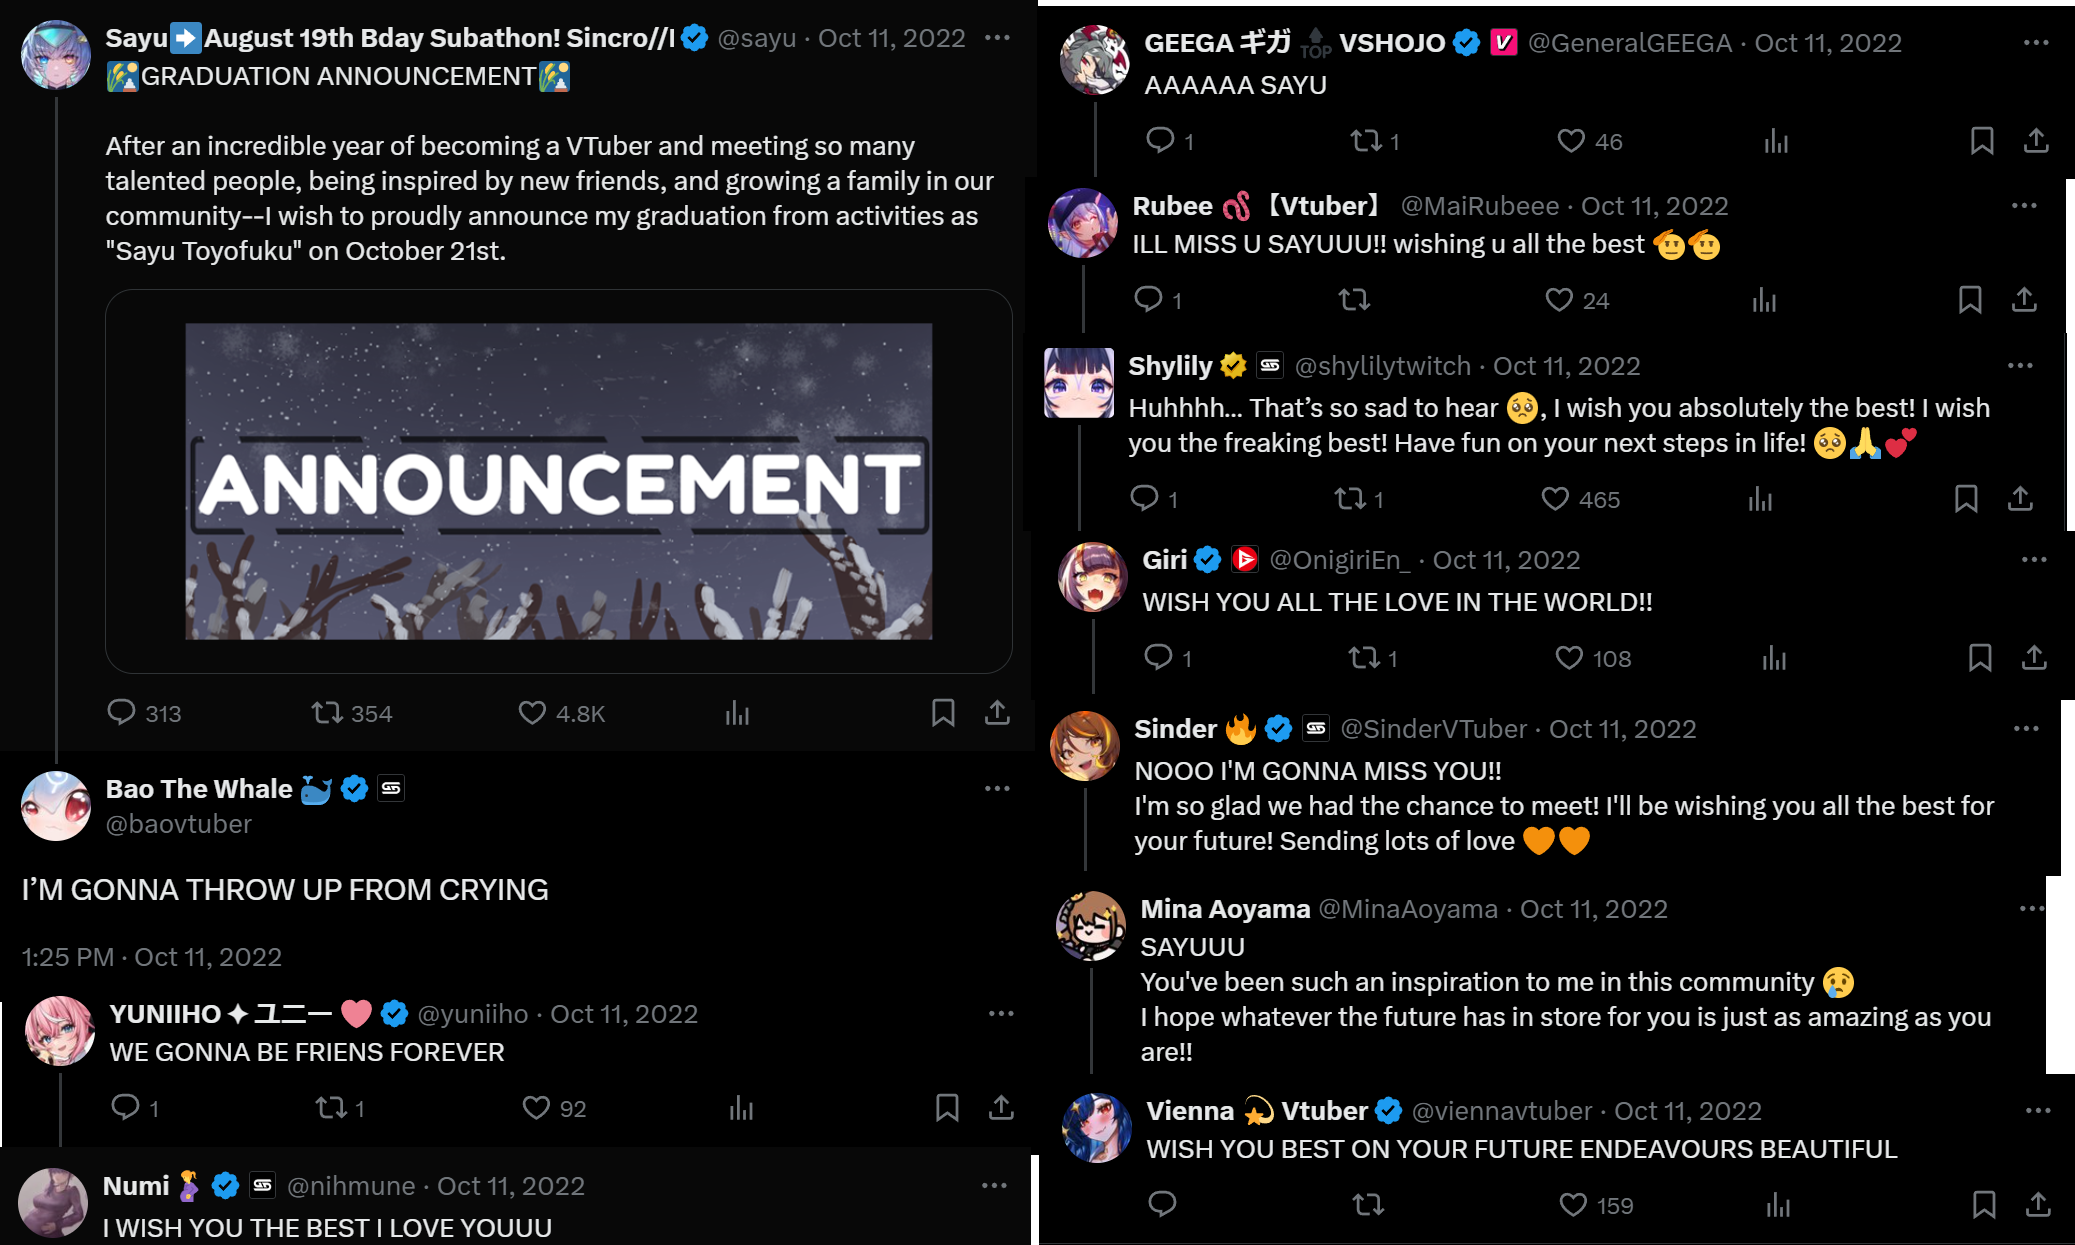This screenshot has height=1245, width=2075.
Task: Open the ANNOUNCEMENT image in Sayu's tweet
Action: click(x=559, y=481)
